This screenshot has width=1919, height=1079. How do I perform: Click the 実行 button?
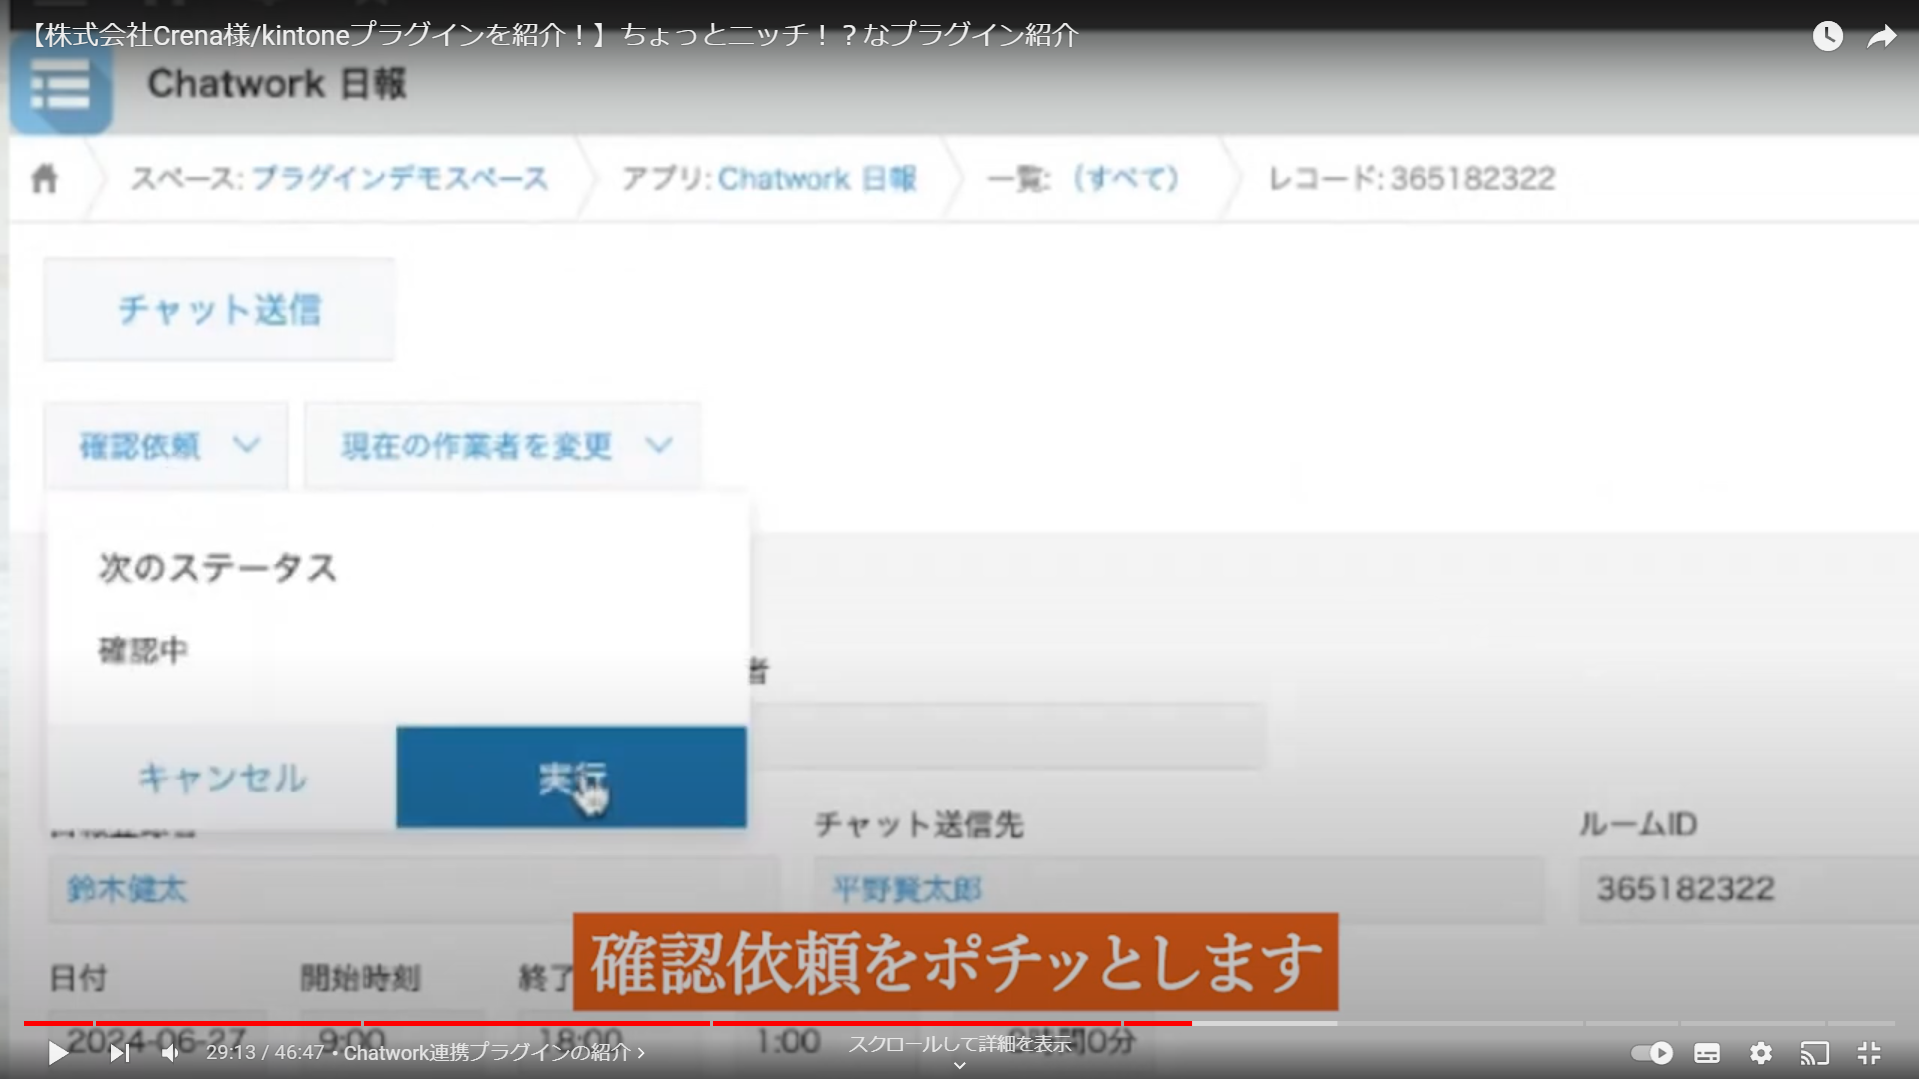(x=571, y=777)
